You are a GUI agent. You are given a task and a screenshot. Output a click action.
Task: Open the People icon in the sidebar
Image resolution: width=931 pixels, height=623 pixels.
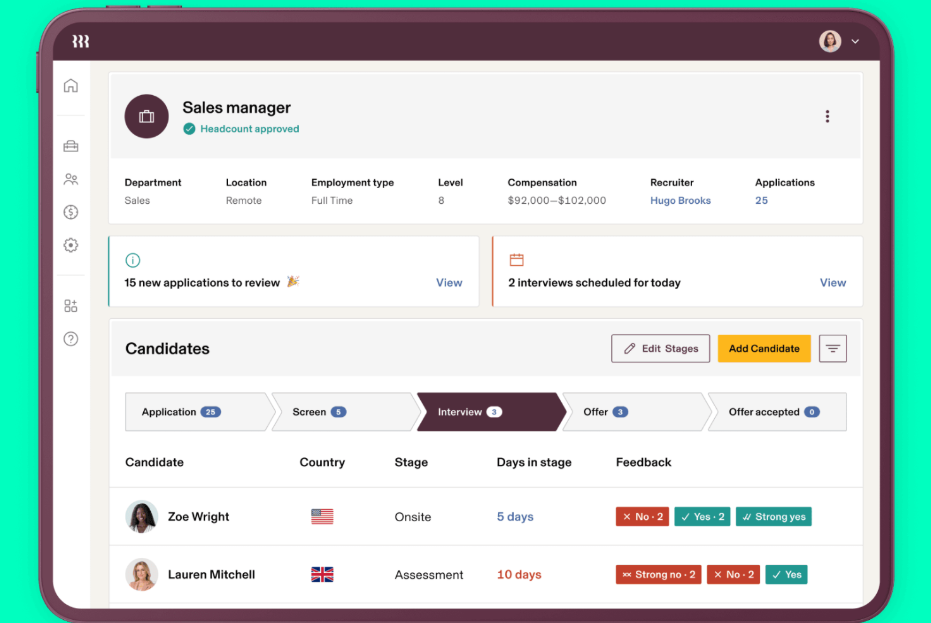(70, 178)
